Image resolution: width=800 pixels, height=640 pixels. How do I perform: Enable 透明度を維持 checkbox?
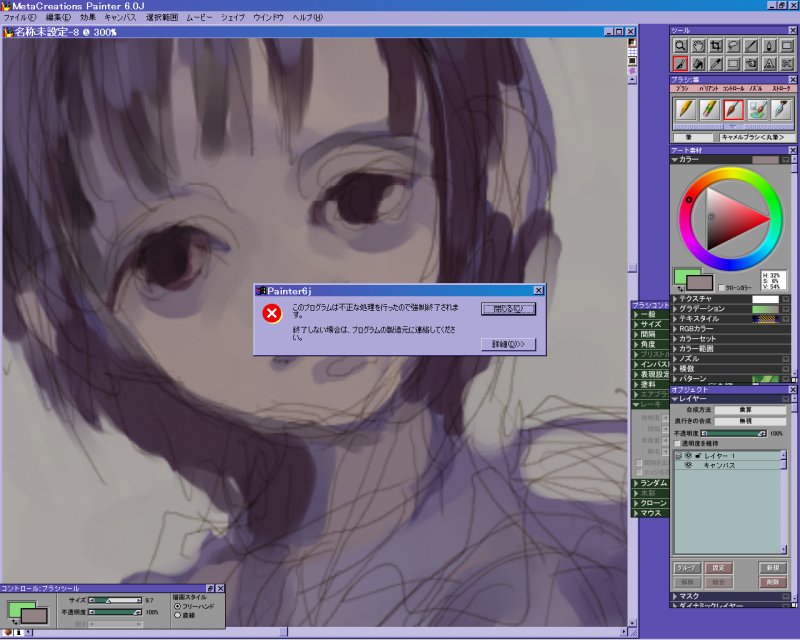(678, 444)
